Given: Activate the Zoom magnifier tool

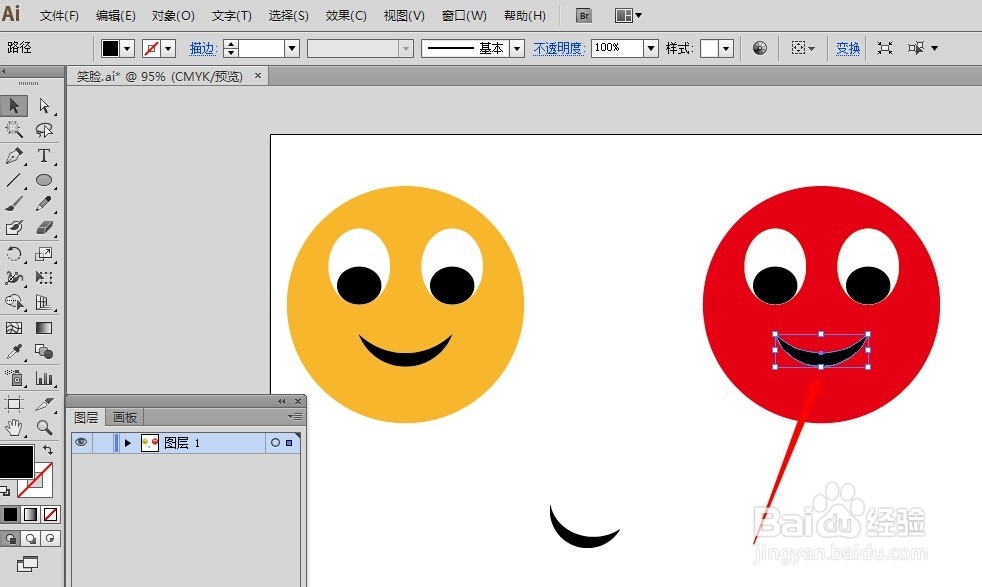Looking at the screenshot, I should pyautogui.click(x=44, y=428).
